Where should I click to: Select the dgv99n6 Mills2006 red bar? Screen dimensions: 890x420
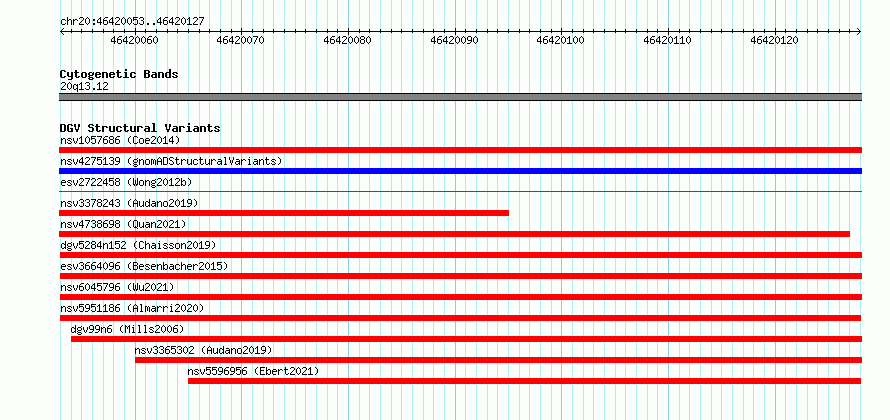466,339
